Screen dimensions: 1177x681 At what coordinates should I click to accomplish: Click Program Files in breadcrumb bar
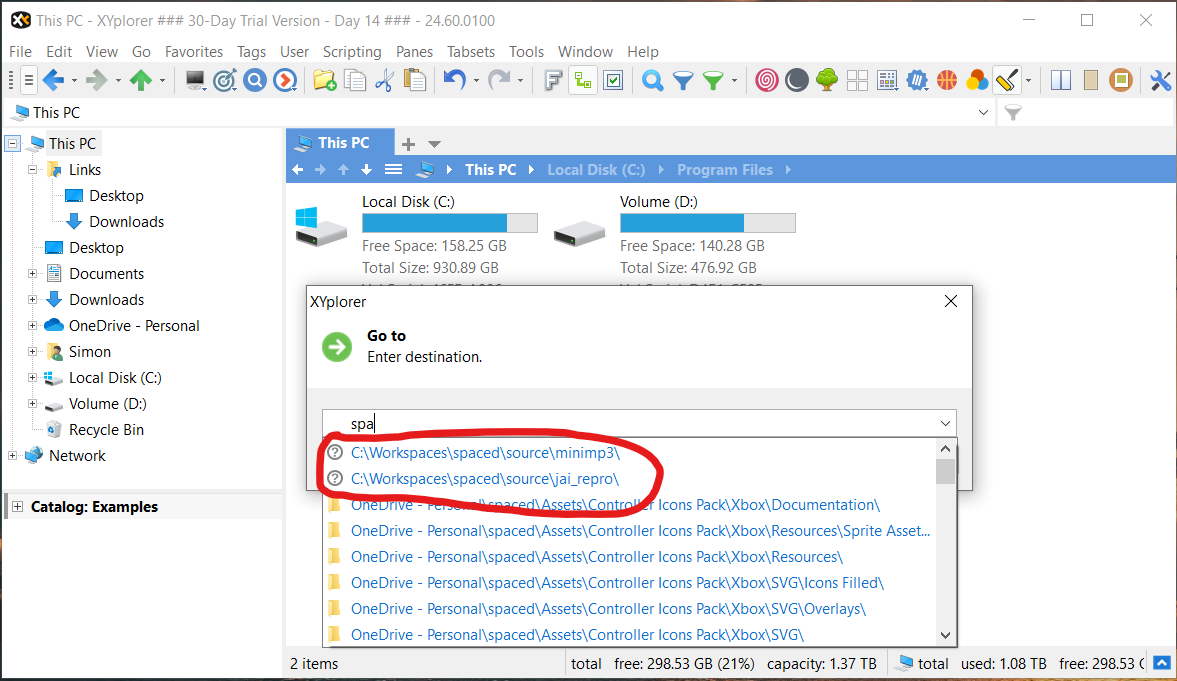(724, 170)
